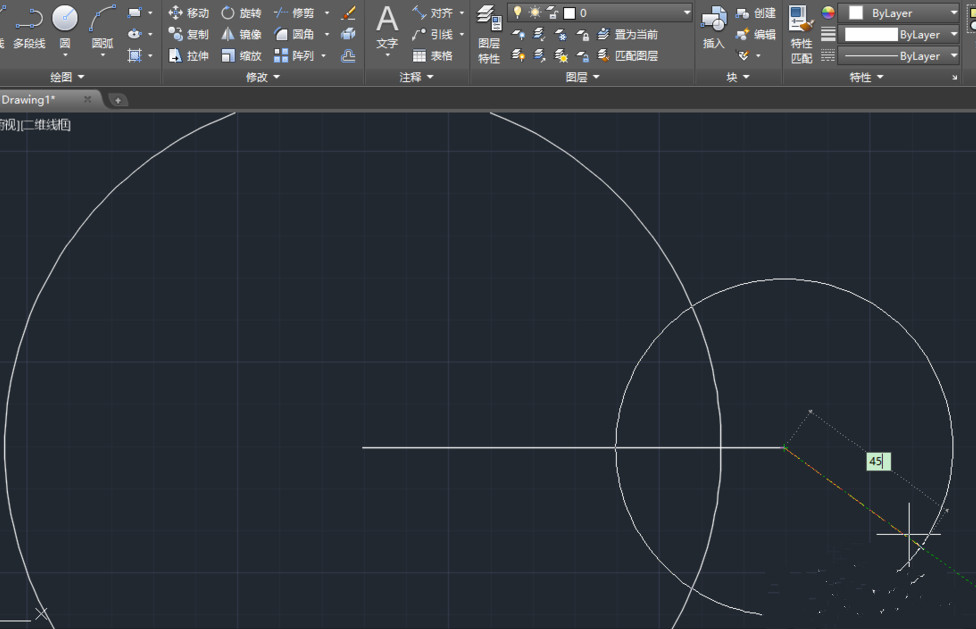Close the Drawing1* tab
976x629 pixels.
88,99
